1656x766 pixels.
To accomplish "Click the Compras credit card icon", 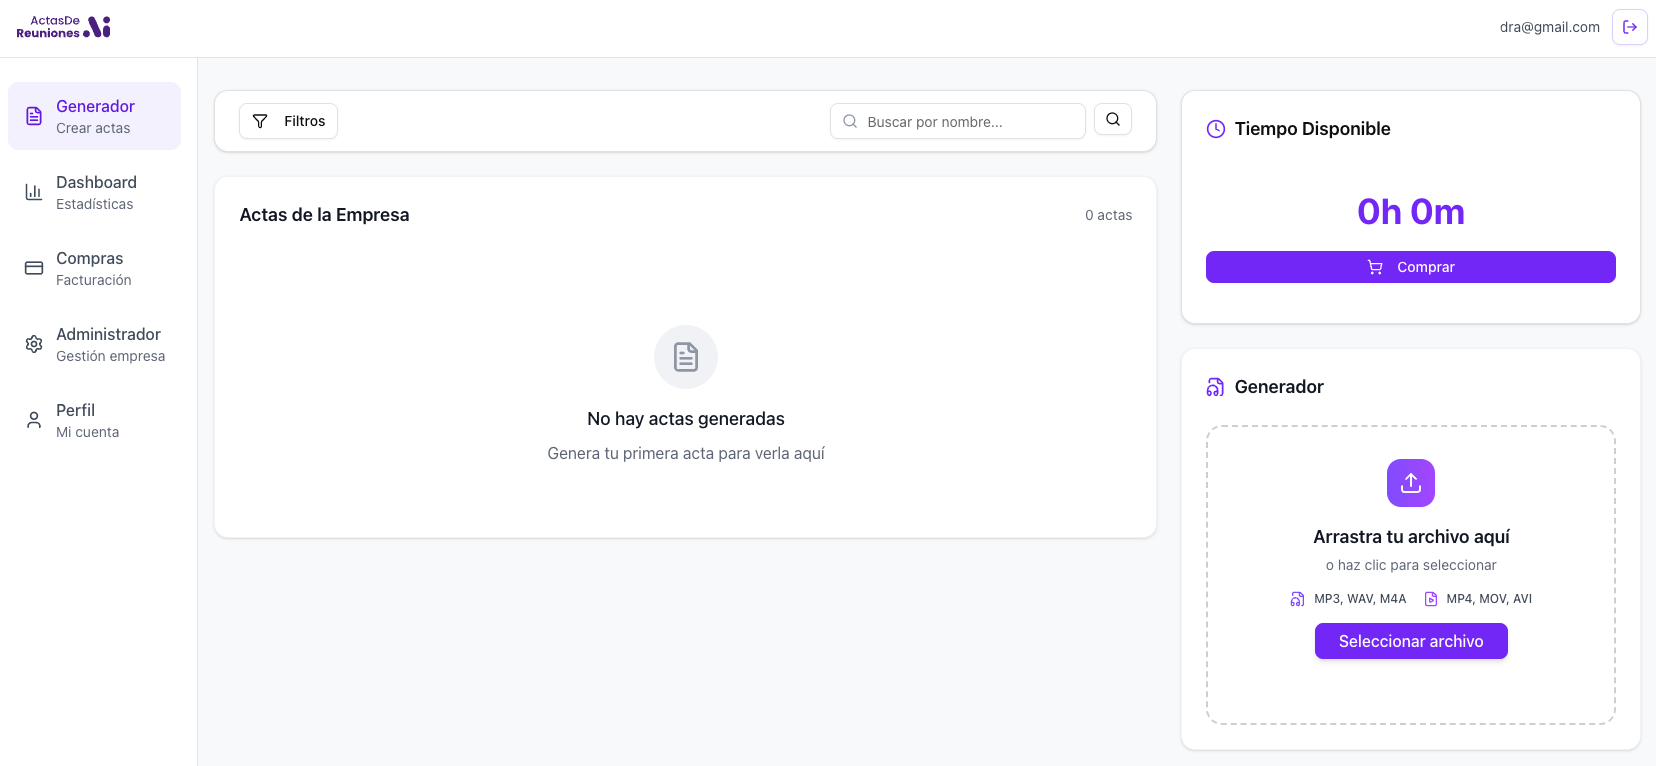I will pyautogui.click(x=34, y=268).
